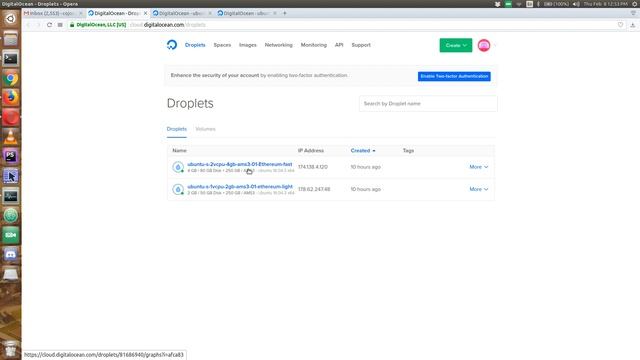Screen dimensions: 640x360
Task: Open the Spaces navigation item
Action: click(222, 45)
